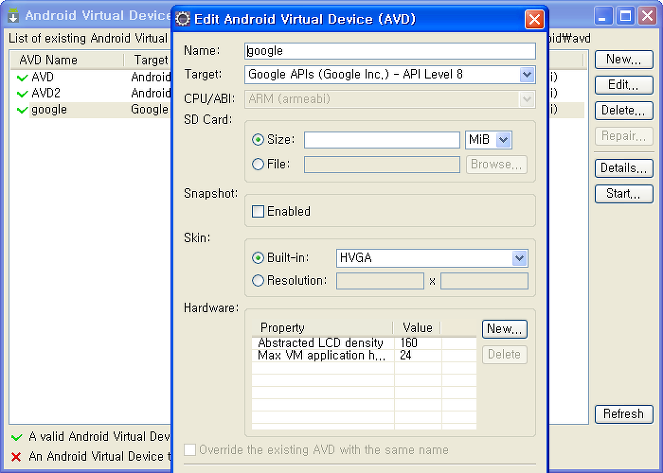Close the Edit Android Virtual Device dialog

tap(534, 19)
